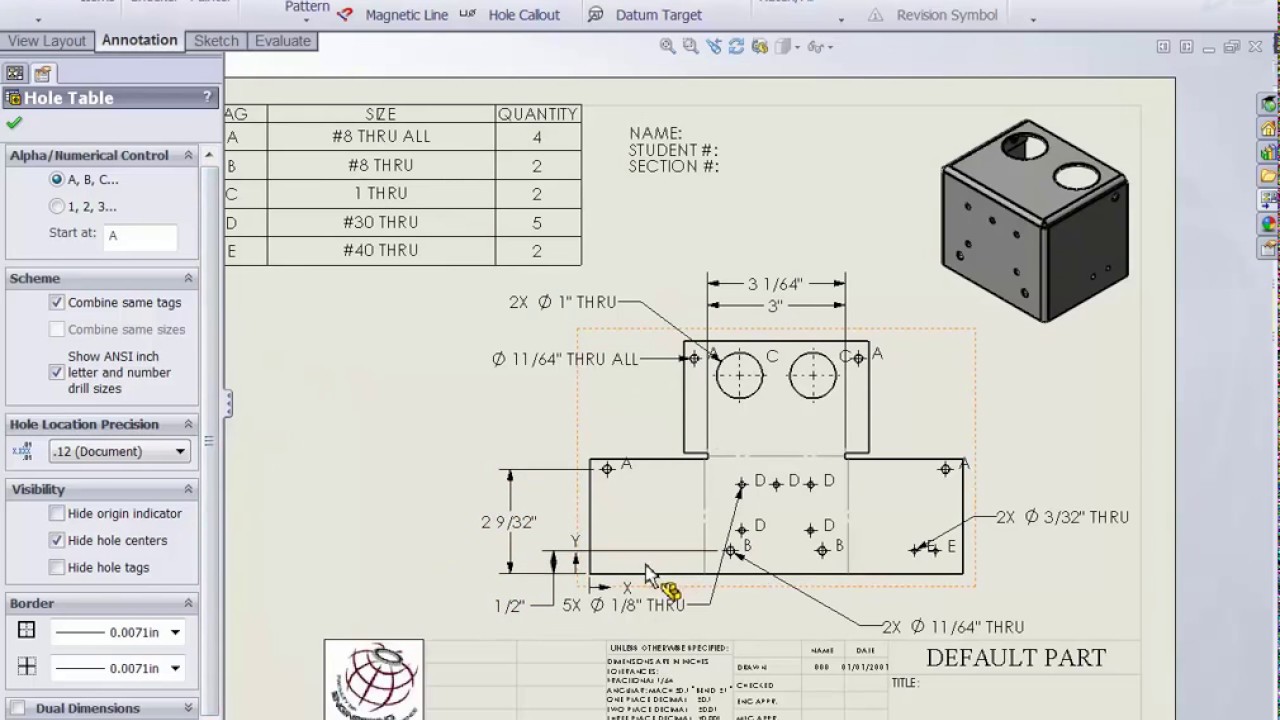This screenshot has width=1280, height=720.
Task: Switch to the Sketch tab
Action: (216, 40)
